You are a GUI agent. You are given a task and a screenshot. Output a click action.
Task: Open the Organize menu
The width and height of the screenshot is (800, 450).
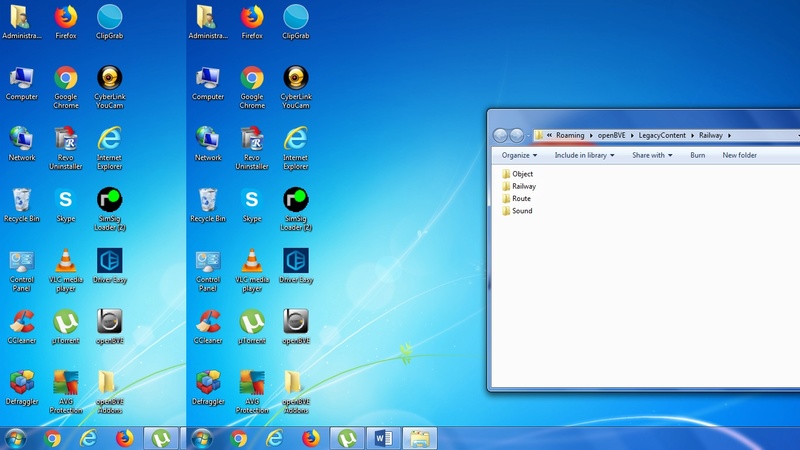(x=519, y=155)
